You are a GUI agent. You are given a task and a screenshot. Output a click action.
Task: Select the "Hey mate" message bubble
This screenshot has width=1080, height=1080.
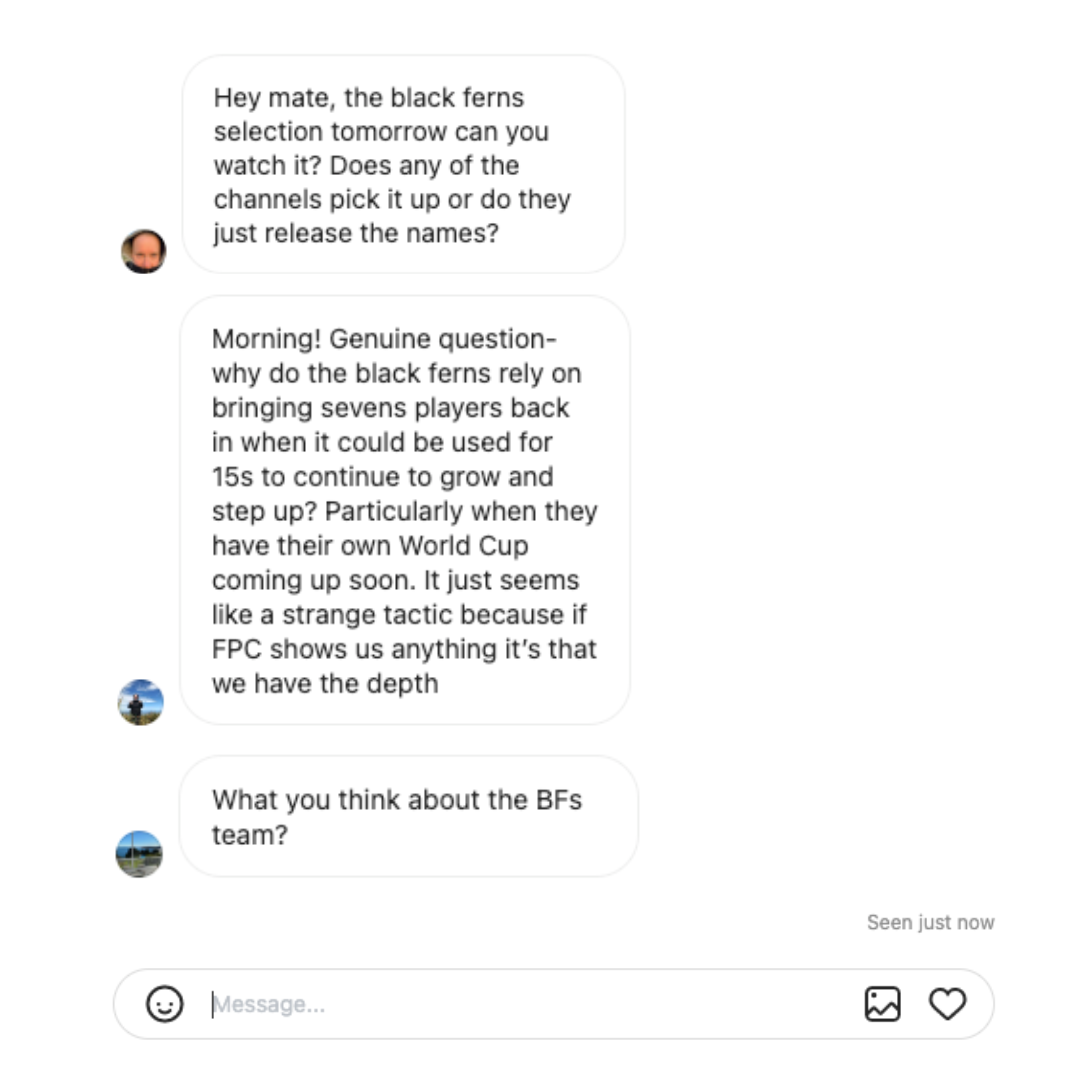(x=404, y=165)
